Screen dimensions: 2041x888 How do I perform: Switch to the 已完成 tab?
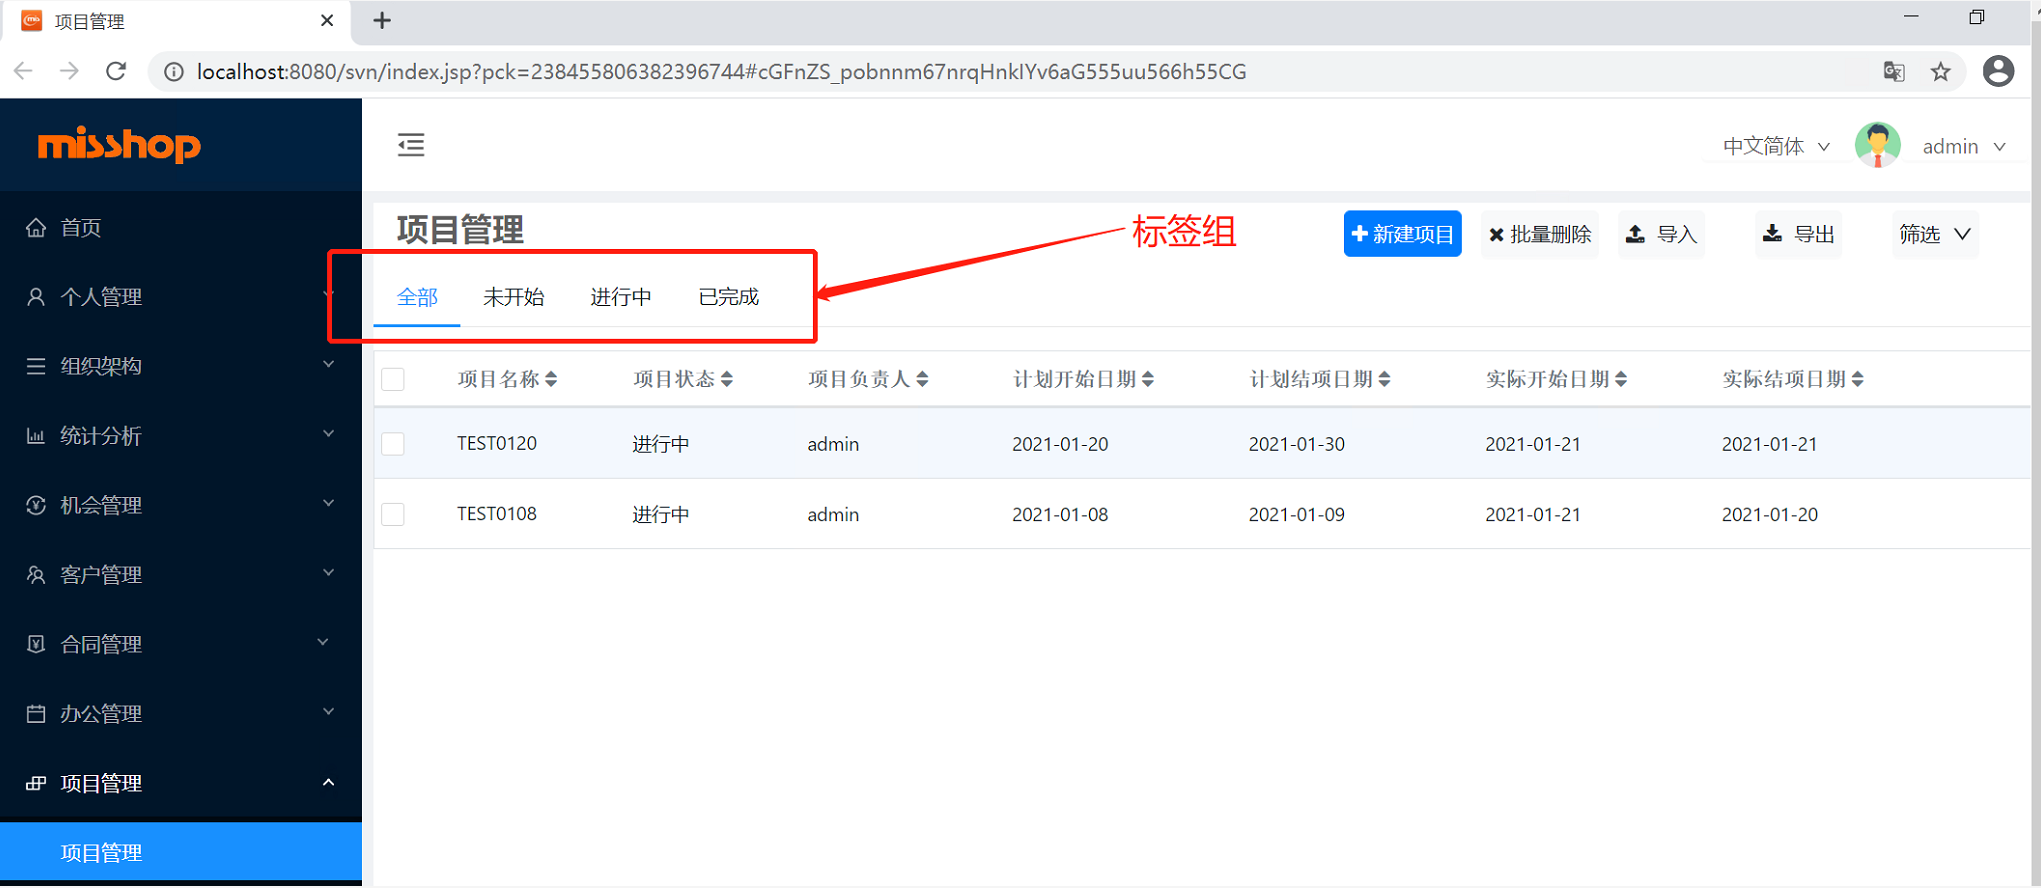pyautogui.click(x=728, y=297)
